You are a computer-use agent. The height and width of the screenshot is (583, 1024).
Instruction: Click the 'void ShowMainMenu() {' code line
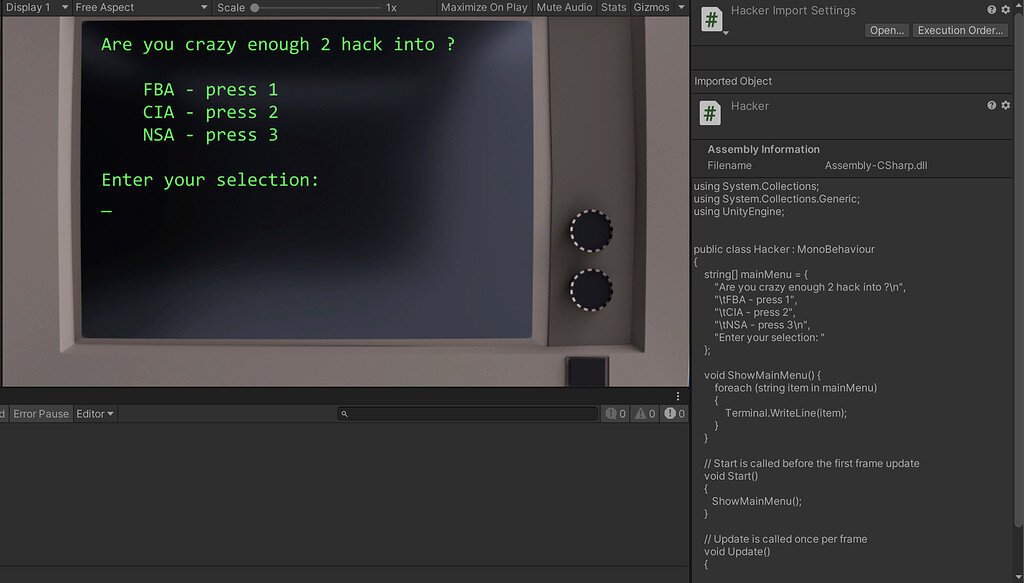(762, 375)
